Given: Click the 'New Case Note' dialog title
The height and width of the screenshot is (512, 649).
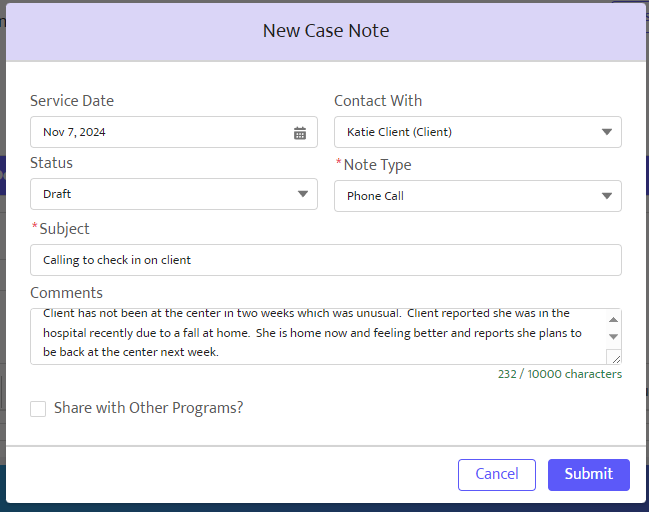Looking at the screenshot, I should pos(326,31).
